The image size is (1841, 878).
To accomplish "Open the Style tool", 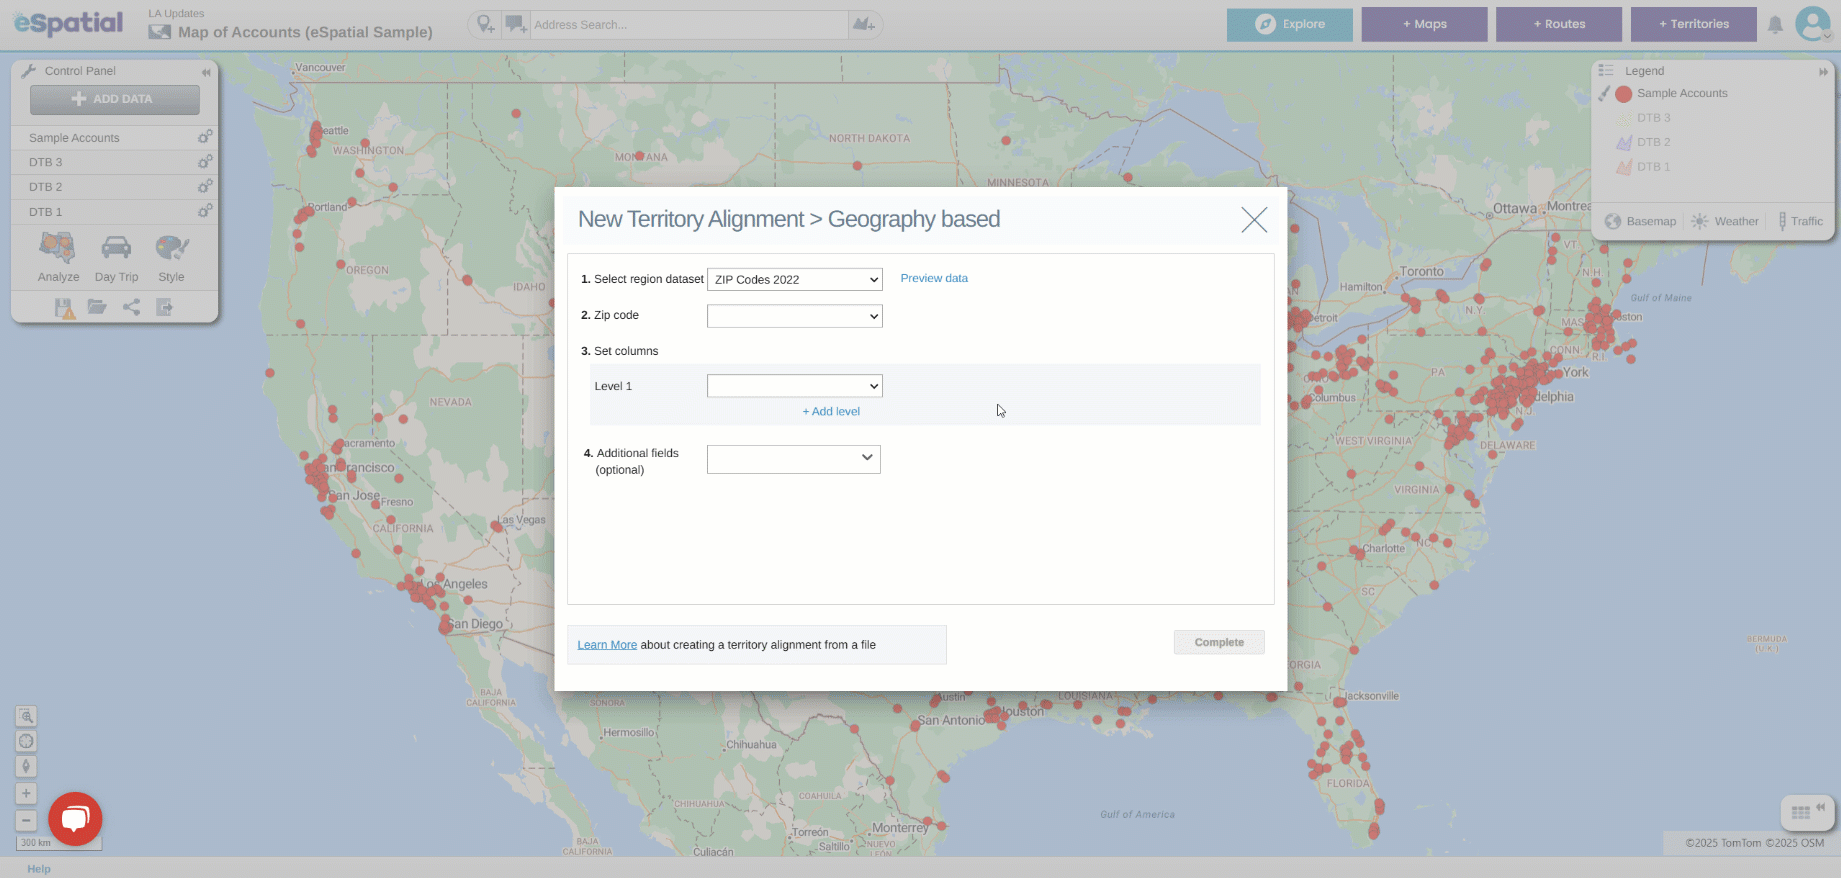I will [x=171, y=257].
